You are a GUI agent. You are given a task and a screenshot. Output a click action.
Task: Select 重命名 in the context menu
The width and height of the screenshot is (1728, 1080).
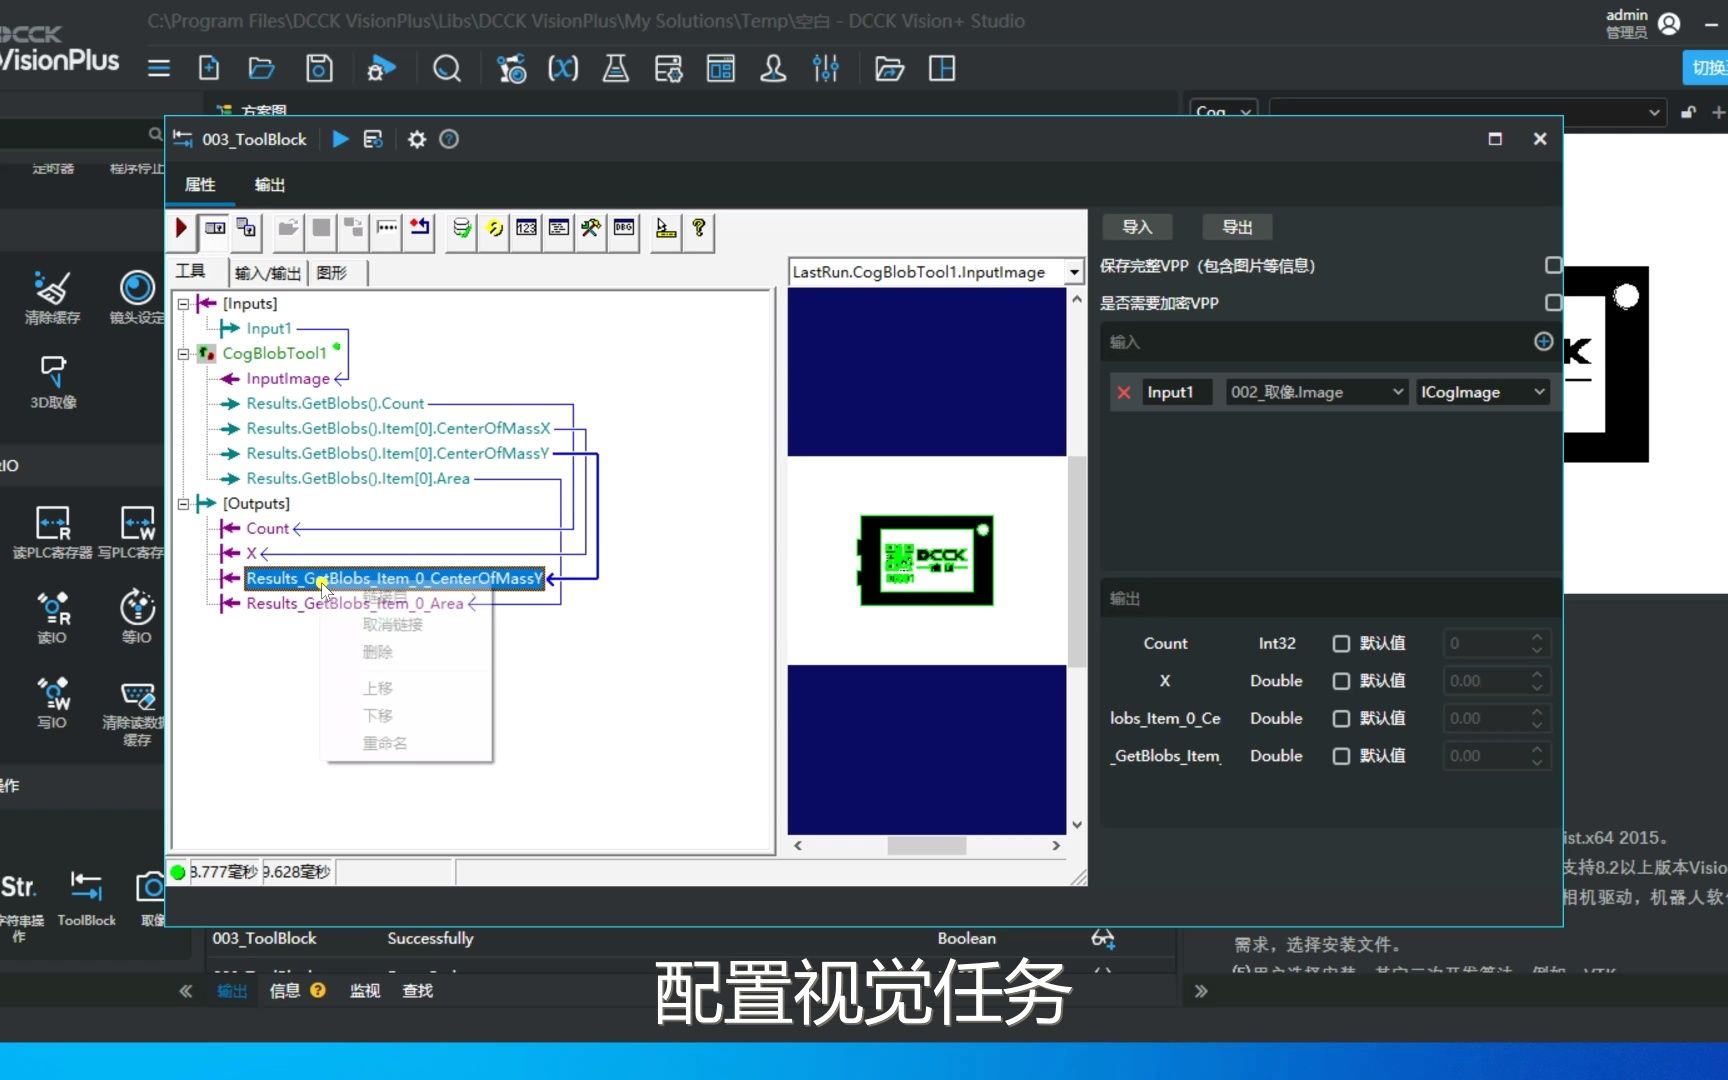coord(384,742)
